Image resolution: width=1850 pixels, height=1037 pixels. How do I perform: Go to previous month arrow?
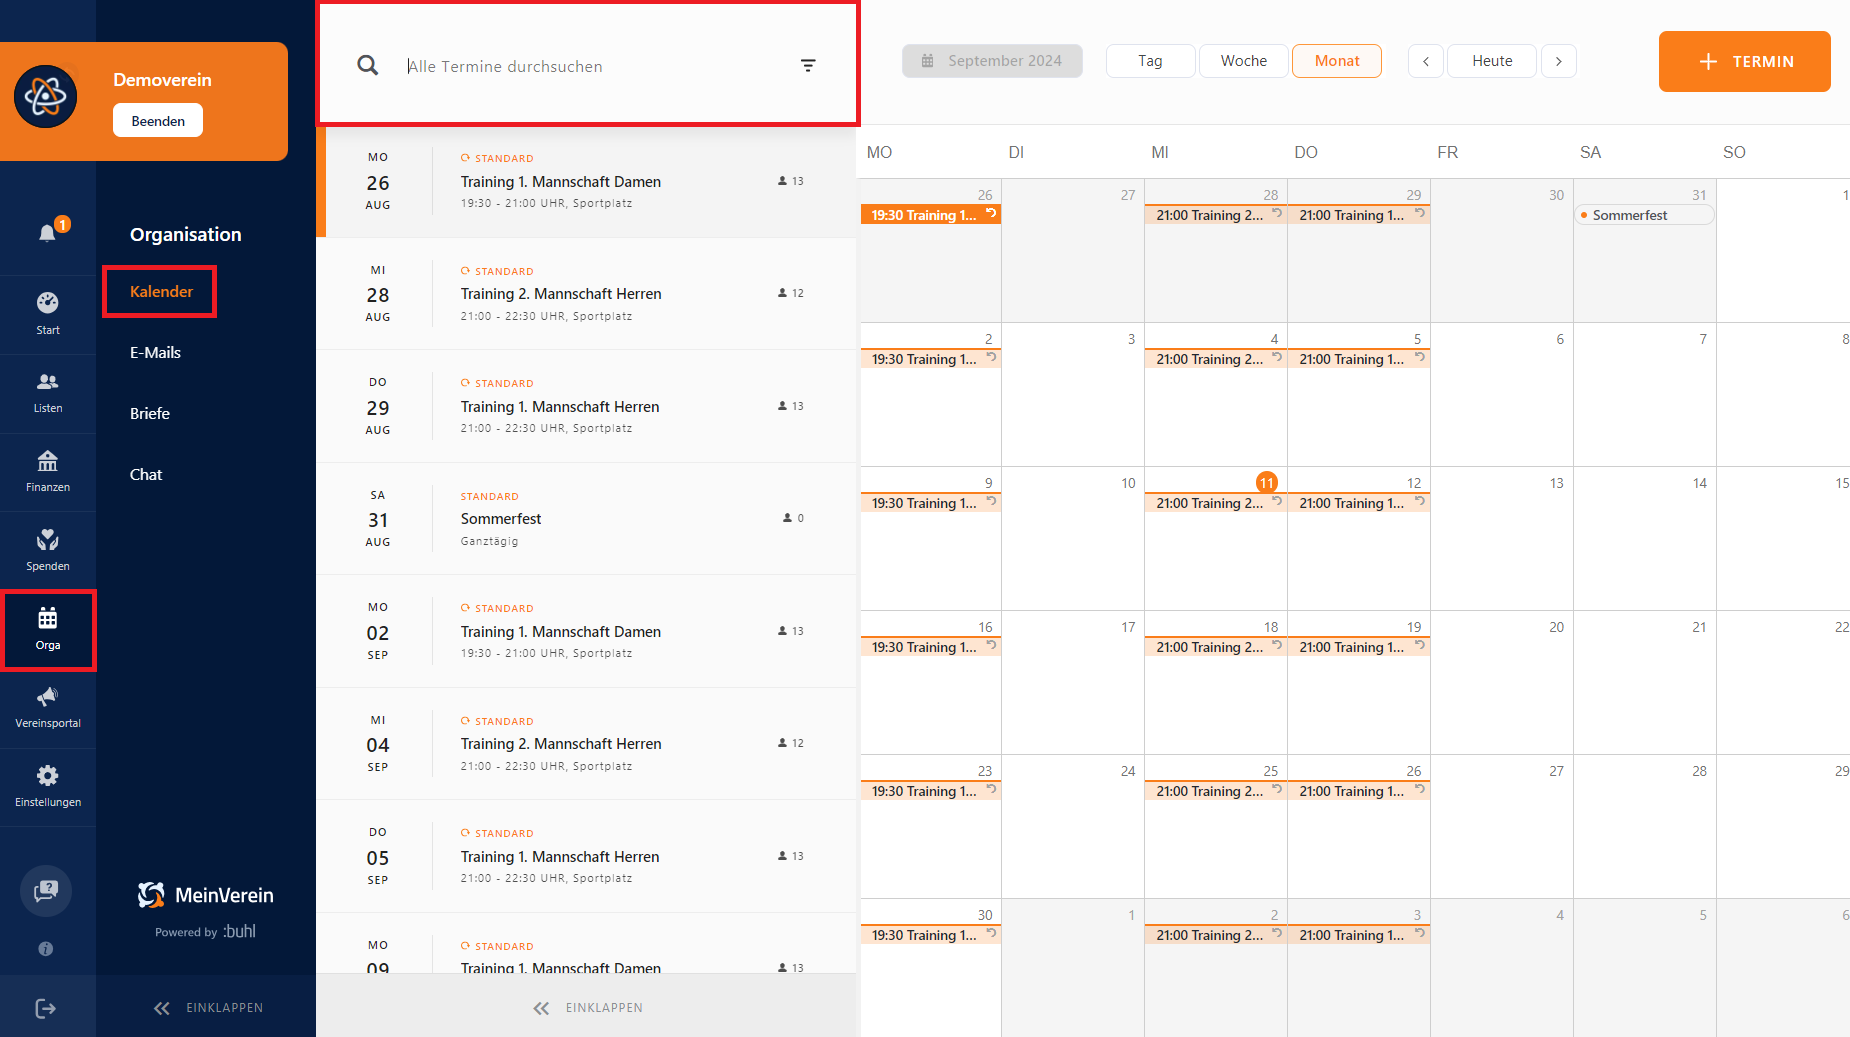[1426, 61]
